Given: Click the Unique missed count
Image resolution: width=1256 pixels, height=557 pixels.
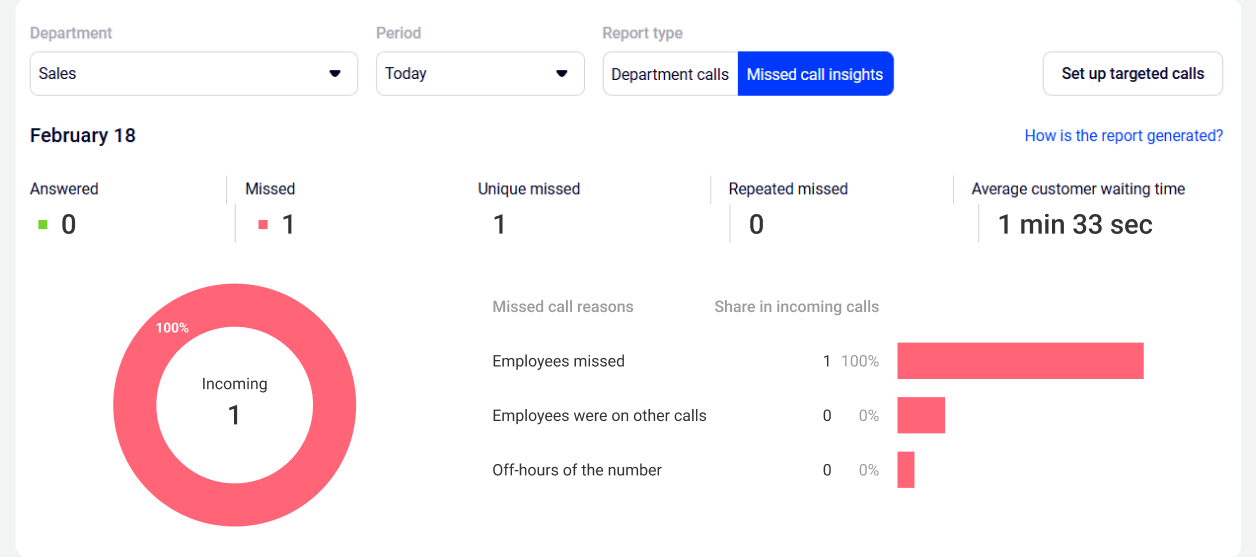Looking at the screenshot, I should pos(499,225).
